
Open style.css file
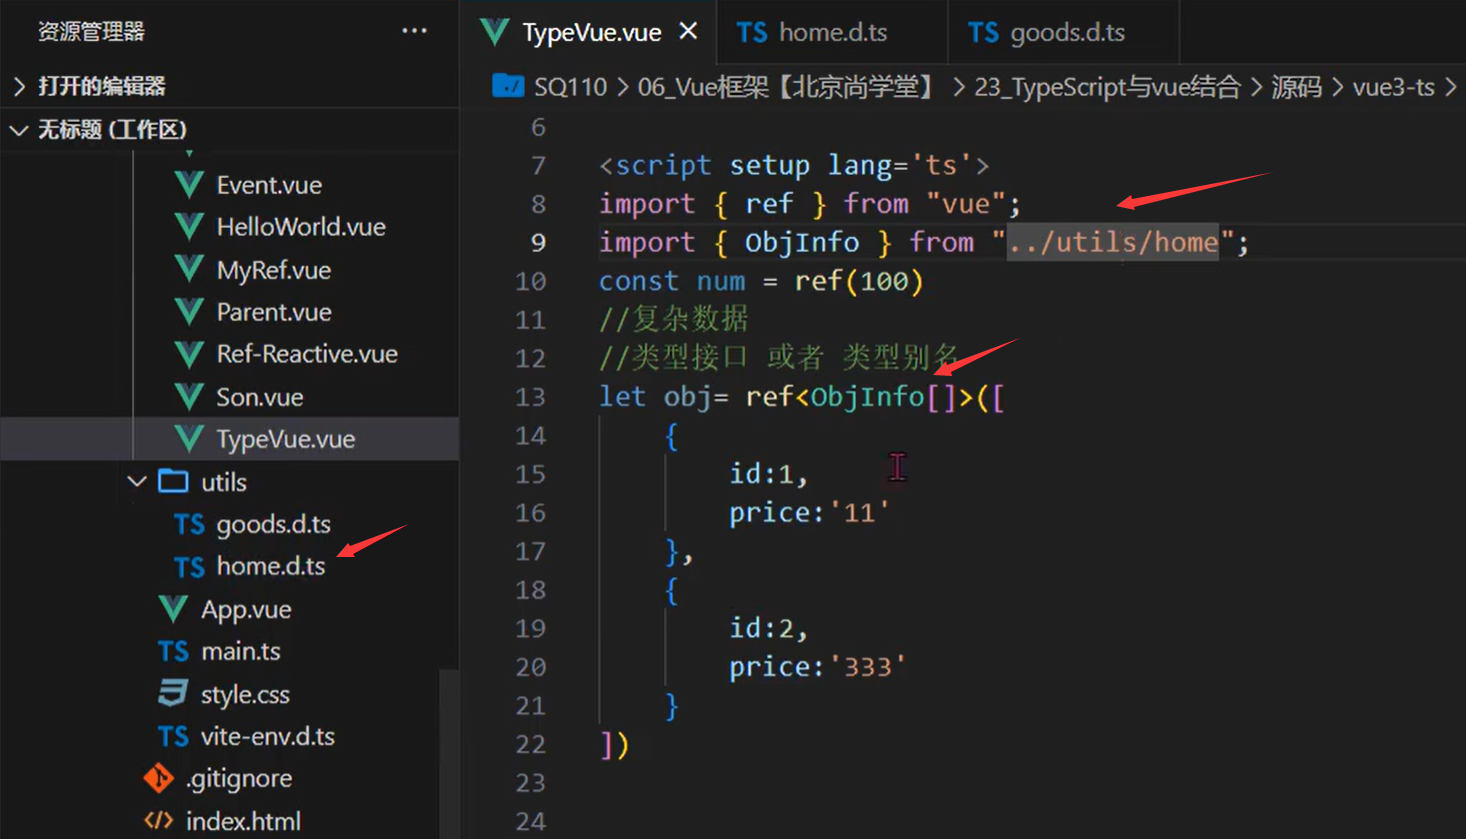coord(244,694)
